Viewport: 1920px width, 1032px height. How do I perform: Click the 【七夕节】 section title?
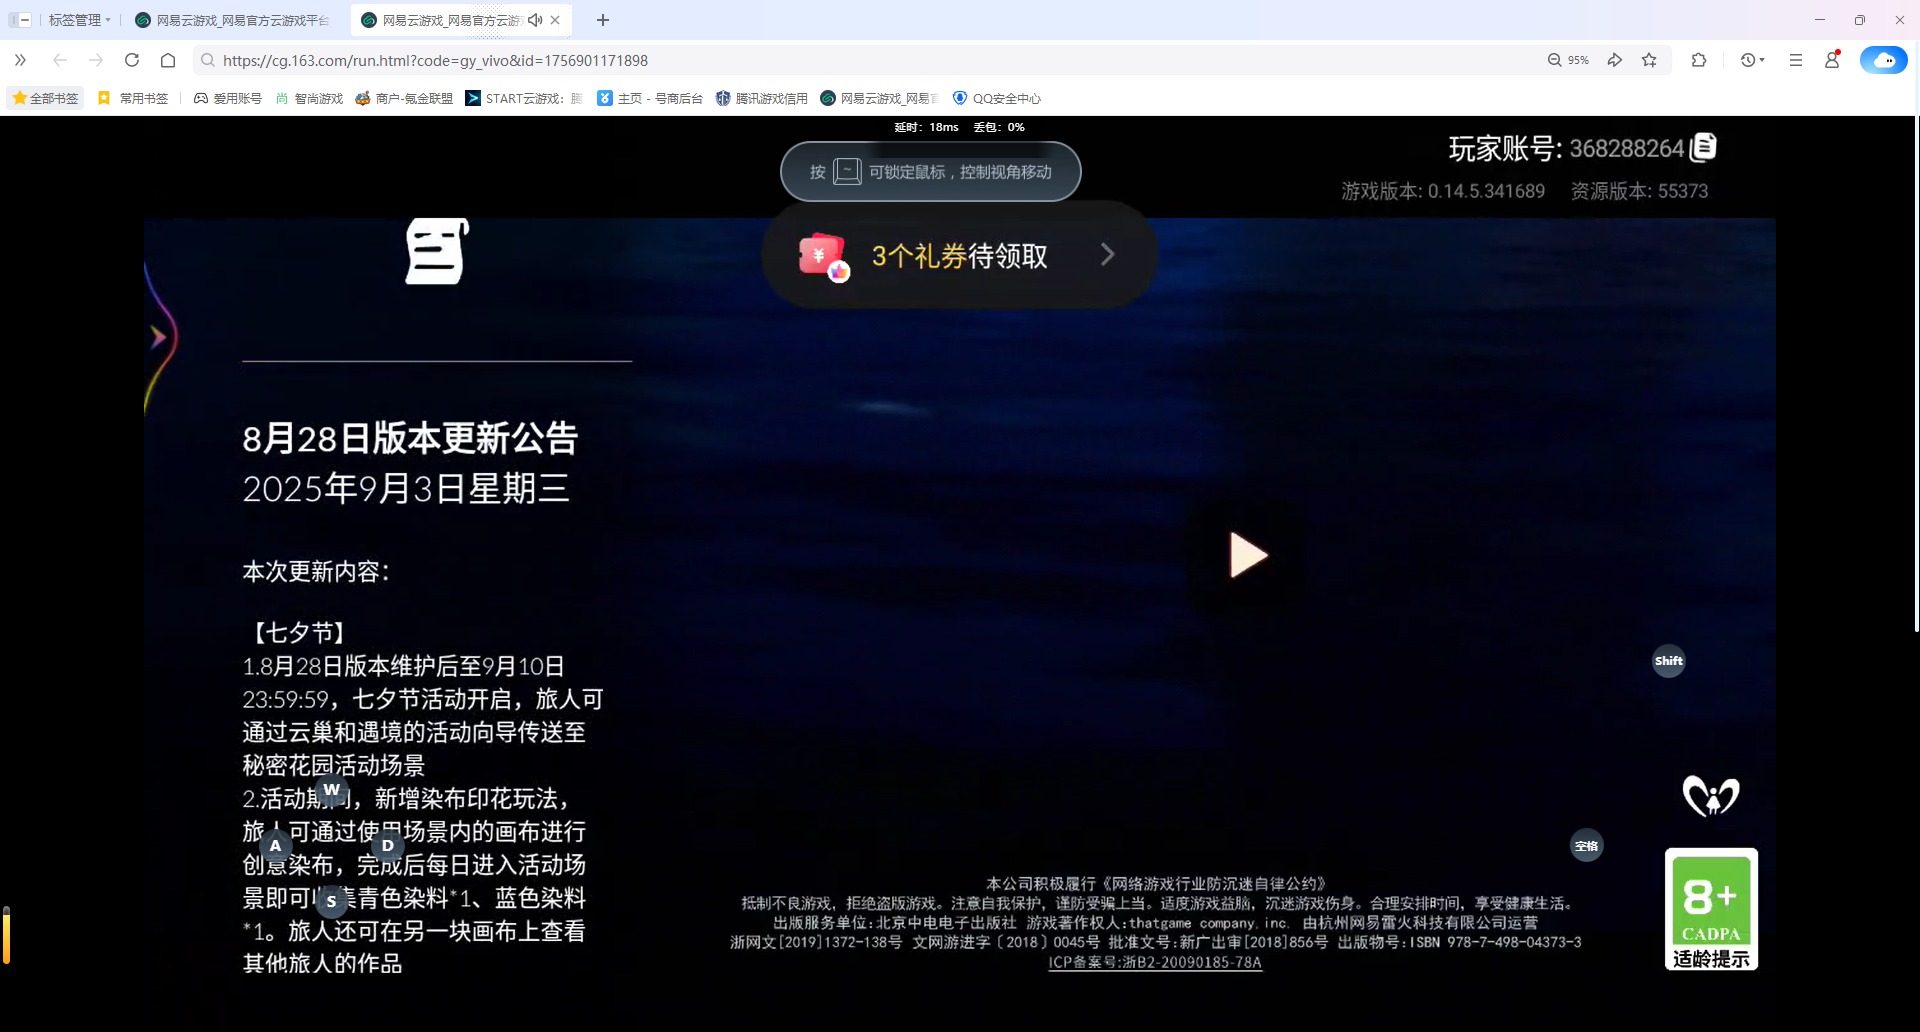pos(299,632)
